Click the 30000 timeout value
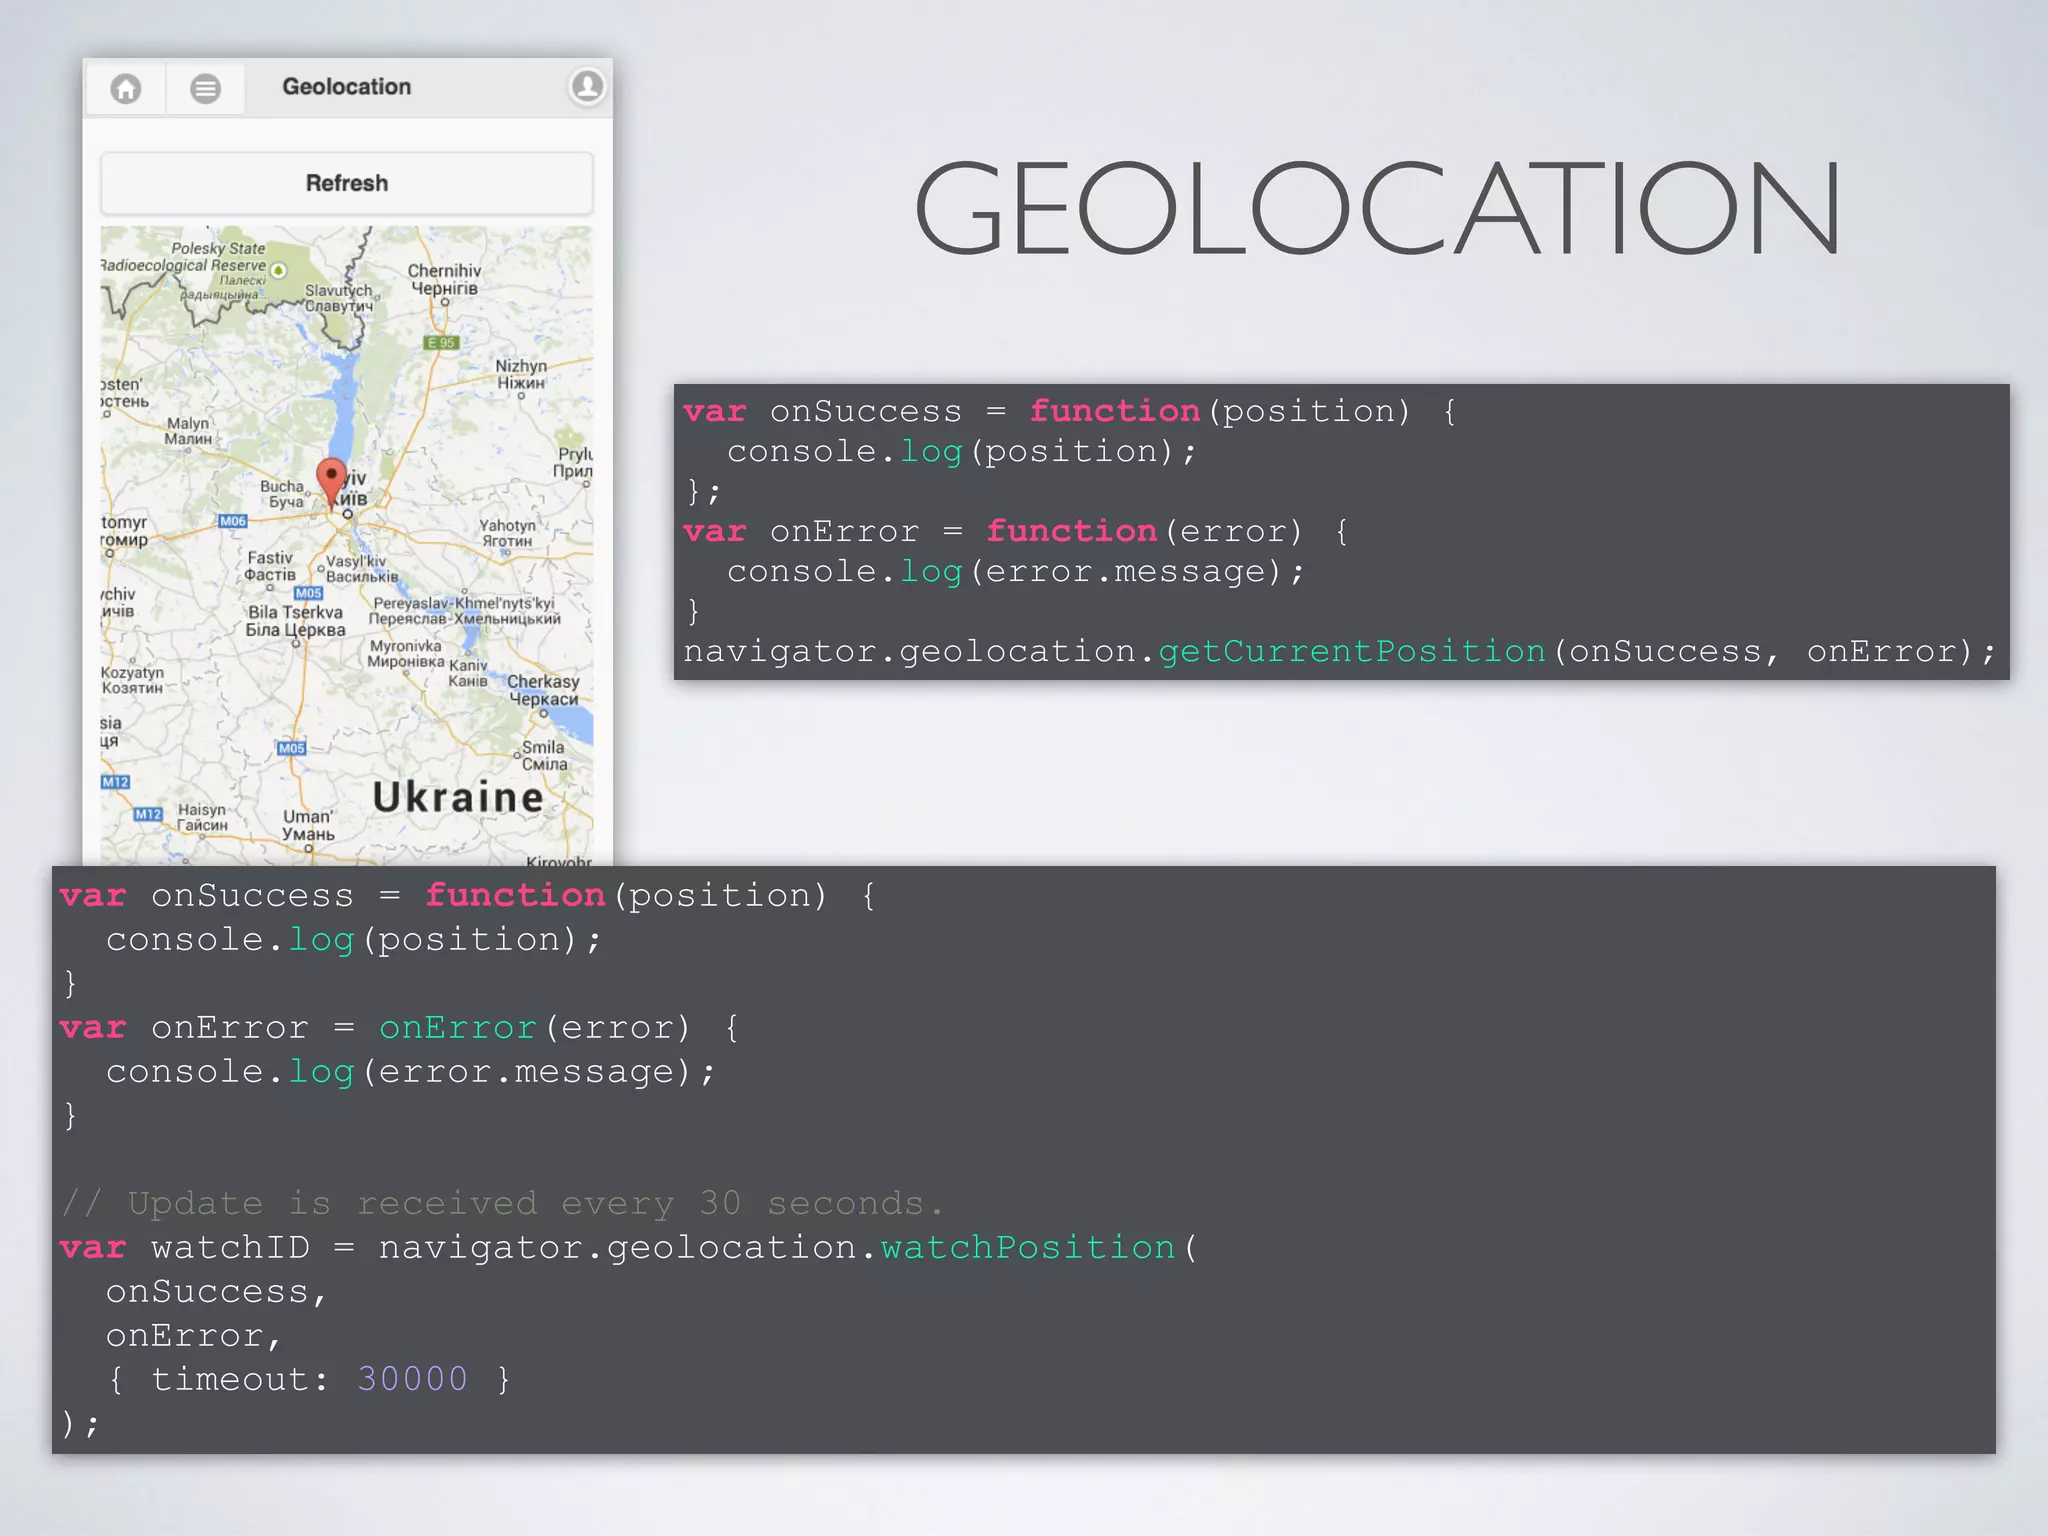The width and height of the screenshot is (2048, 1536). [412, 1379]
